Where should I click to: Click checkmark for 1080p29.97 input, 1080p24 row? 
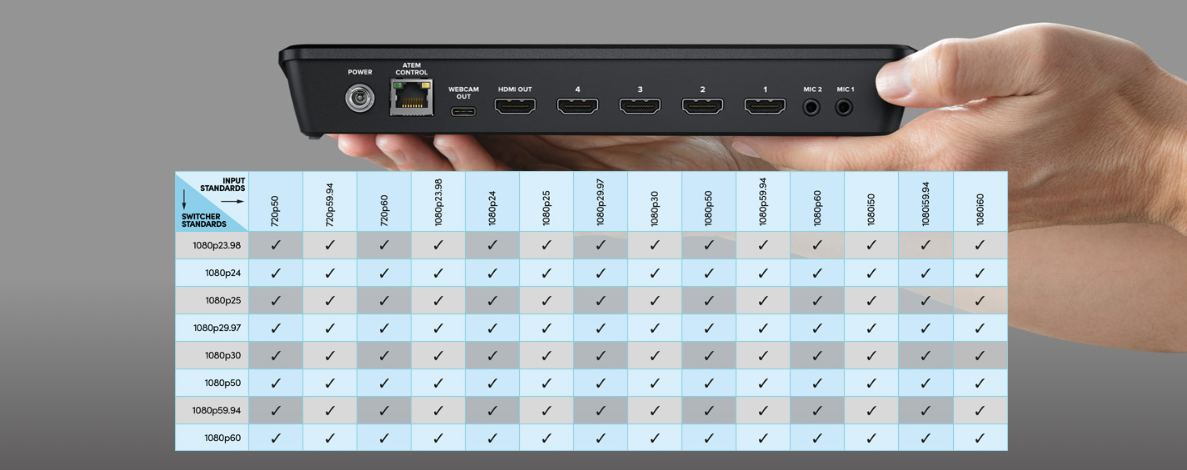click(x=601, y=272)
